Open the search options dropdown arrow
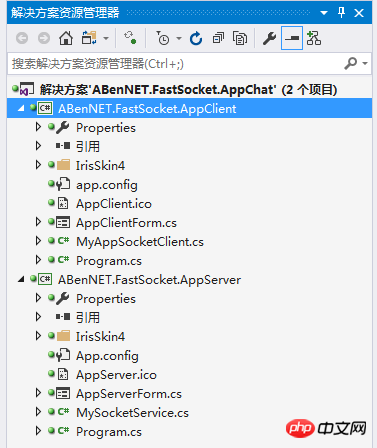This screenshot has width=377, height=448. (x=365, y=63)
